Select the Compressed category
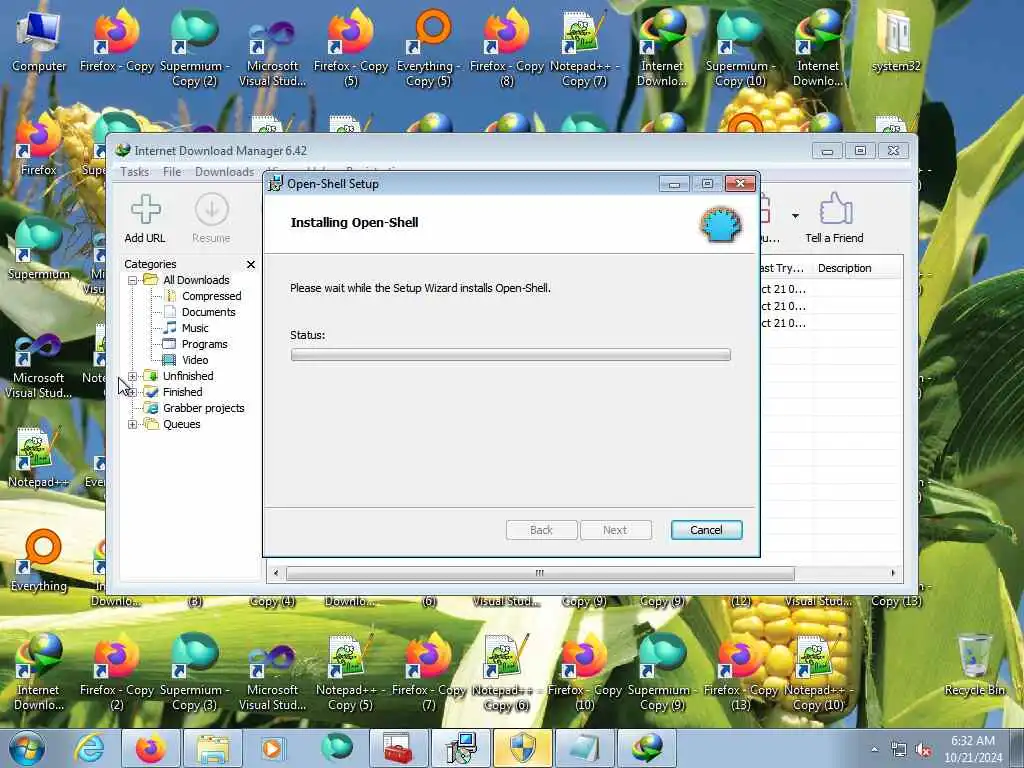Image resolution: width=1024 pixels, height=768 pixels. tap(211, 296)
